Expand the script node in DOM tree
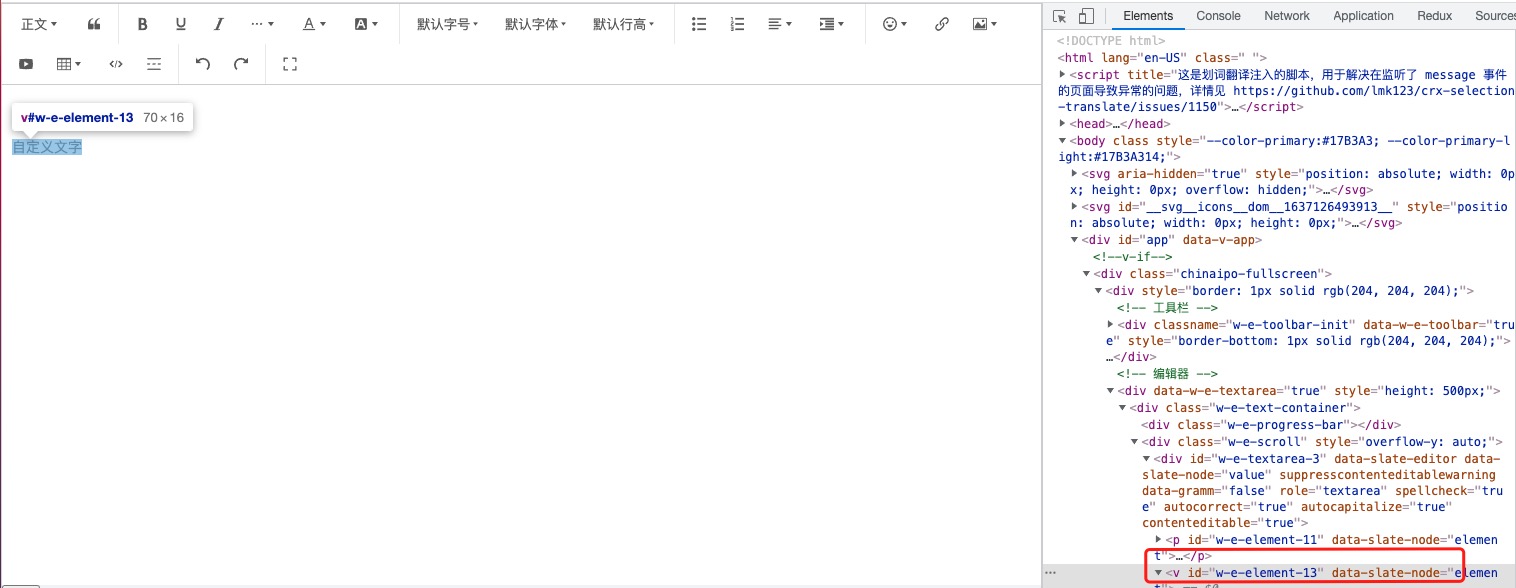Image resolution: width=1516 pixels, height=588 pixels. [1063, 74]
